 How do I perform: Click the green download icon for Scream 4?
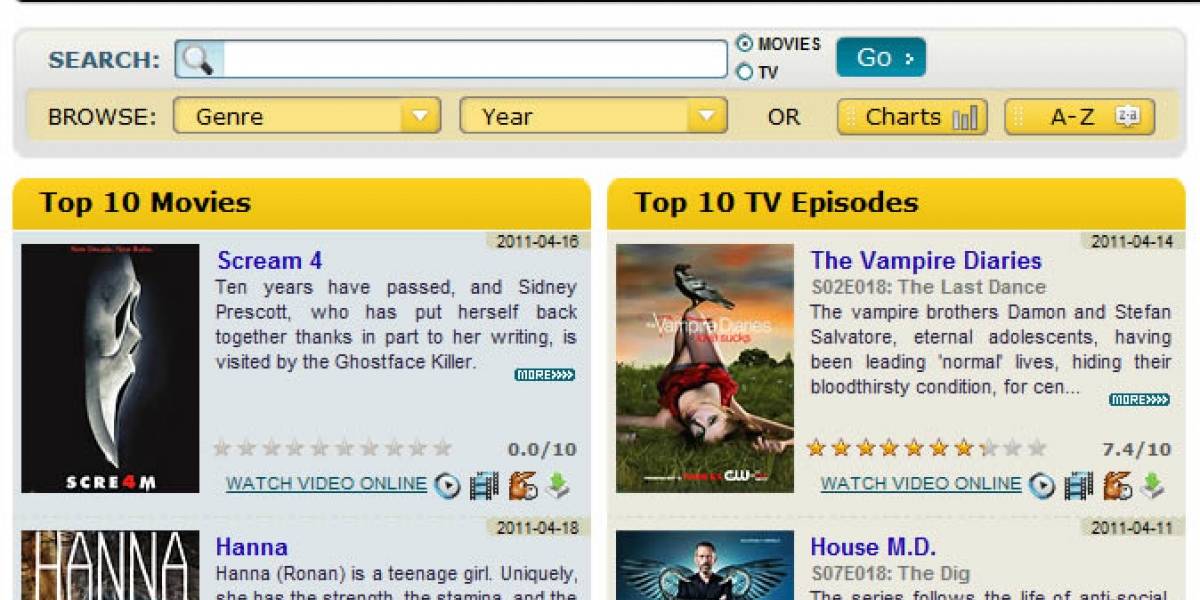pyautogui.click(x=557, y=486)
